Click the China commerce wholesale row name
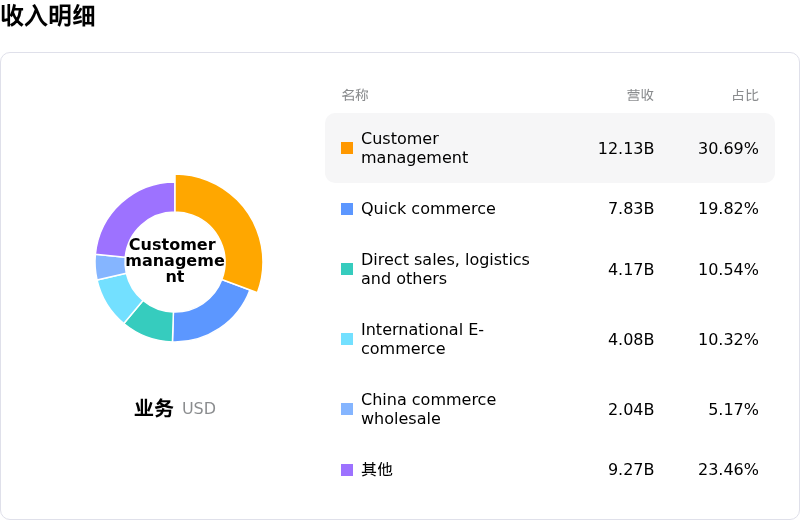This screenshot has width=800, height=520. click(x=428, y=409)
